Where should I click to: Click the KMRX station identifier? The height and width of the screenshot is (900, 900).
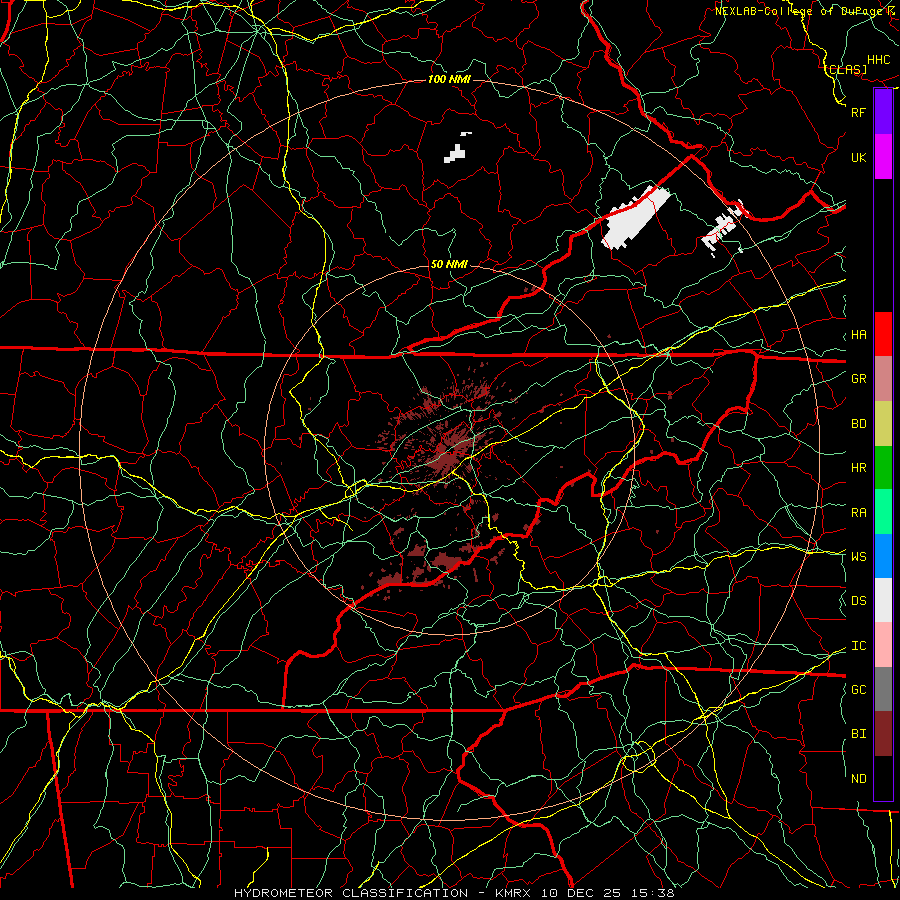(512, 893)
